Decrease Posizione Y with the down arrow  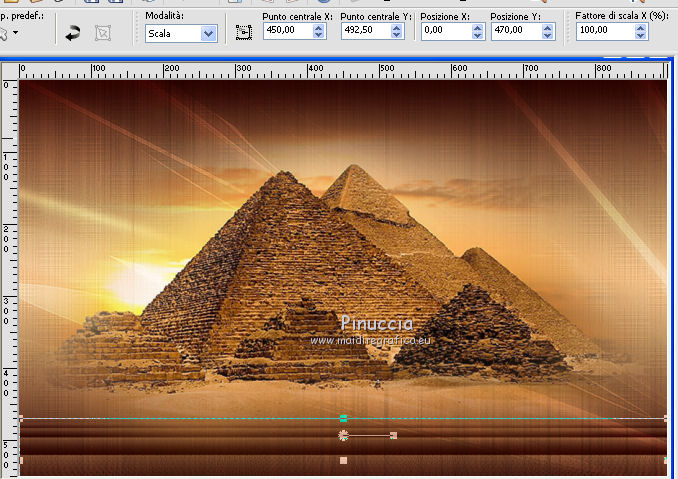(x=547, y=35)
